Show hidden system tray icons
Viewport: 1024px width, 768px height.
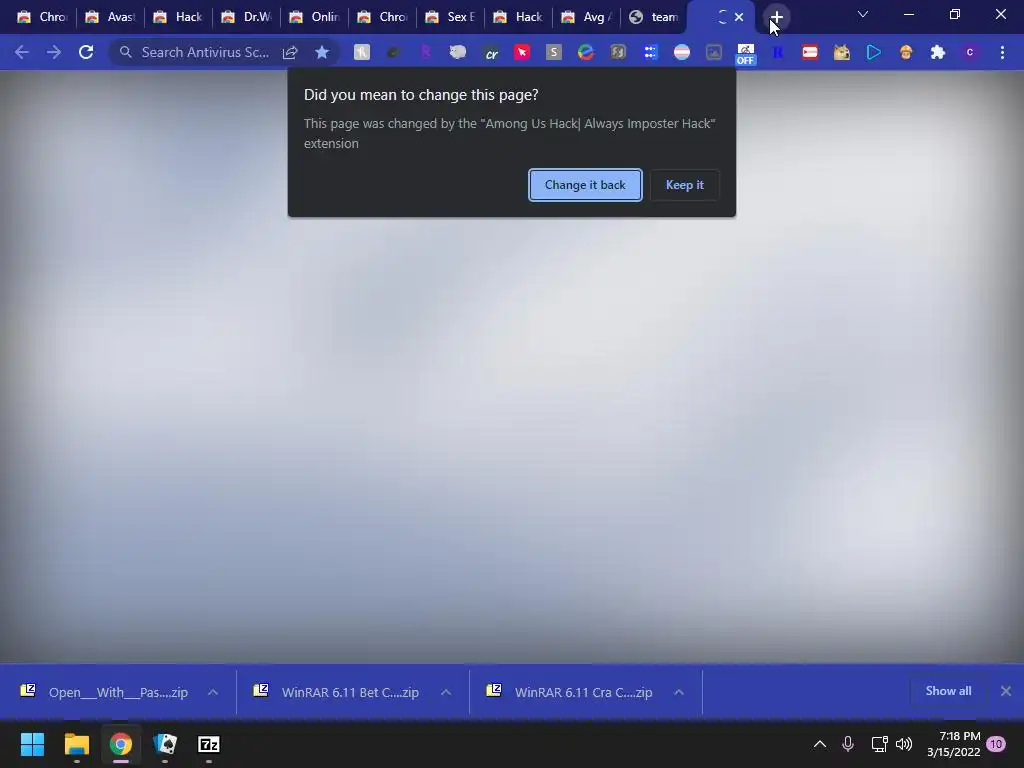(x=820, y=744)
